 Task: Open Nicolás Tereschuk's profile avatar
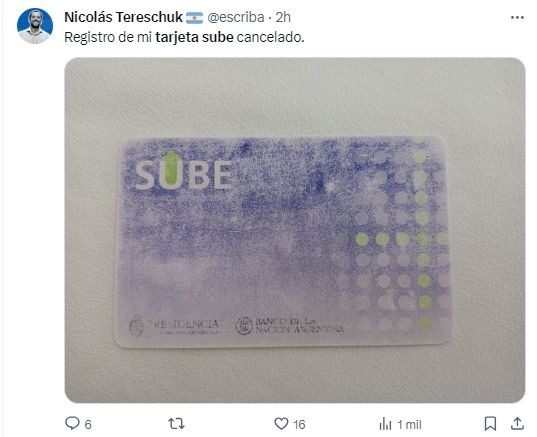click(x=35, y=26)
